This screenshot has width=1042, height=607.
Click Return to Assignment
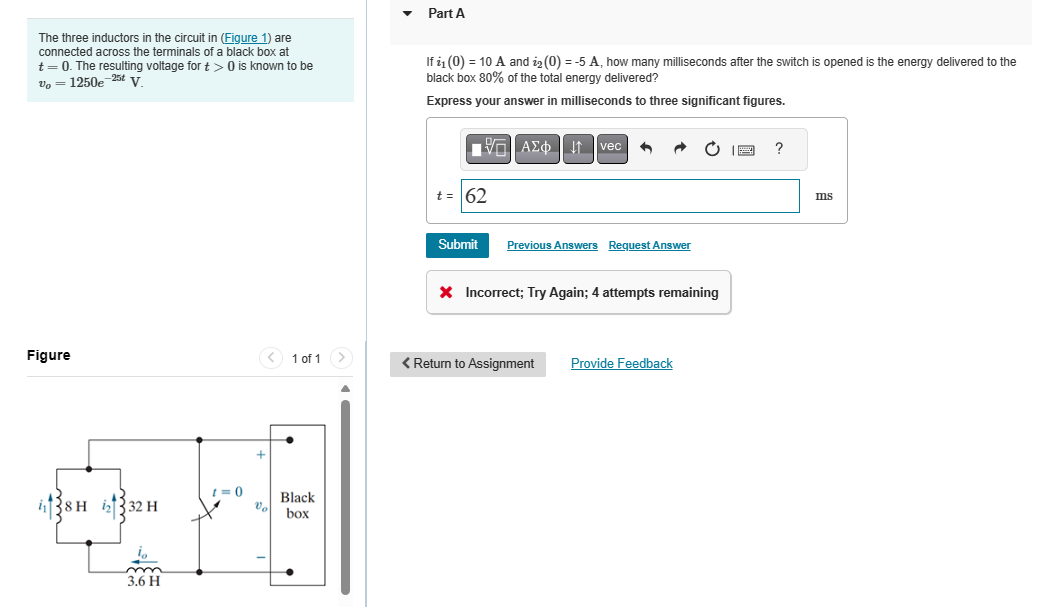(x=467, y=363)
